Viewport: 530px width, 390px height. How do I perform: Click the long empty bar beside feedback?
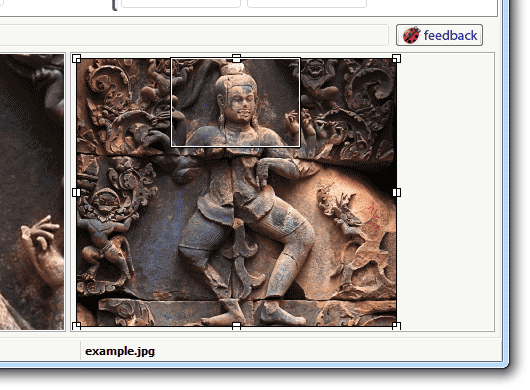click(x=194, y=35)
